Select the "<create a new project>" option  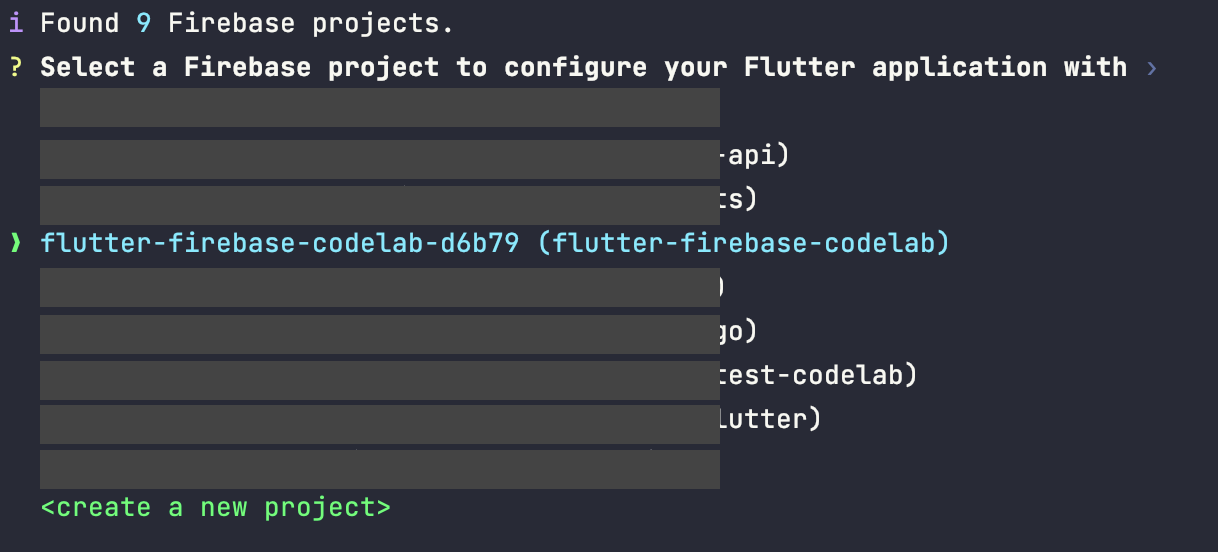click(215, 508)
